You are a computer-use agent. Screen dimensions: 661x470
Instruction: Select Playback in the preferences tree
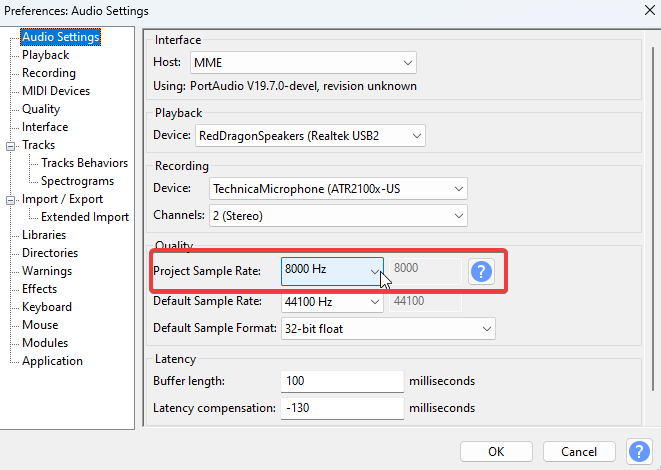click(x=46, y=55)
